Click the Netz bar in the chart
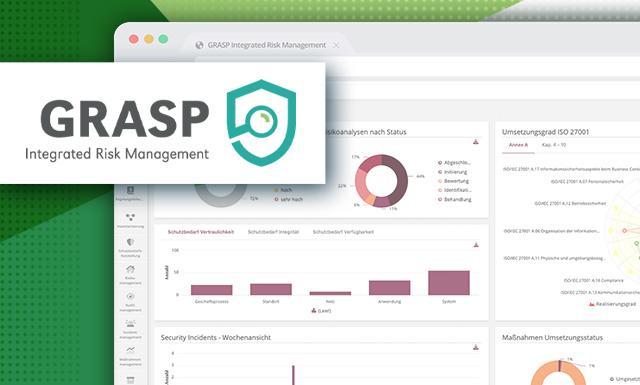 330,293
